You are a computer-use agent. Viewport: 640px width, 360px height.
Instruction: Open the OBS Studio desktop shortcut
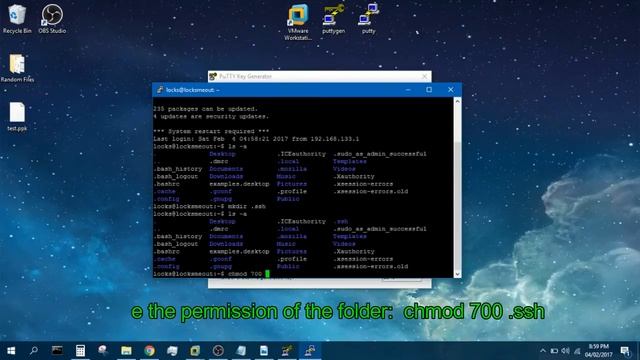[x=52, y=19]
